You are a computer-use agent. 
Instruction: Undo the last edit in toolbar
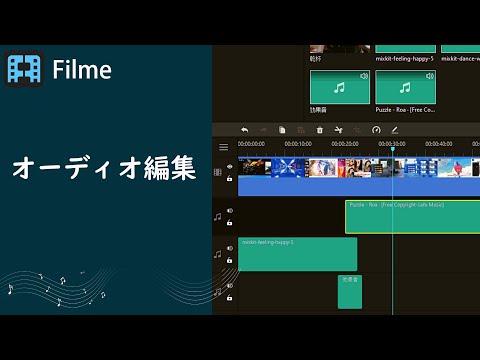point(245,130)
